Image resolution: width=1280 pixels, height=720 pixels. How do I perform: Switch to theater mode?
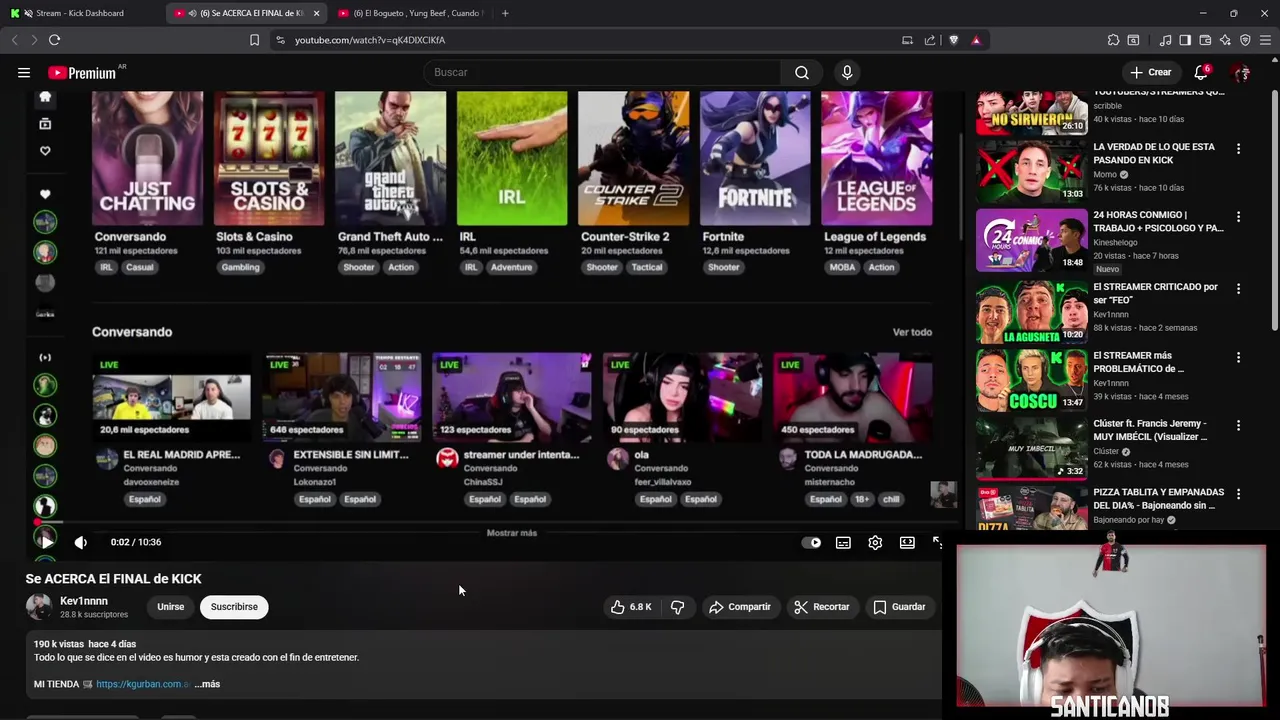click(907, 542)
